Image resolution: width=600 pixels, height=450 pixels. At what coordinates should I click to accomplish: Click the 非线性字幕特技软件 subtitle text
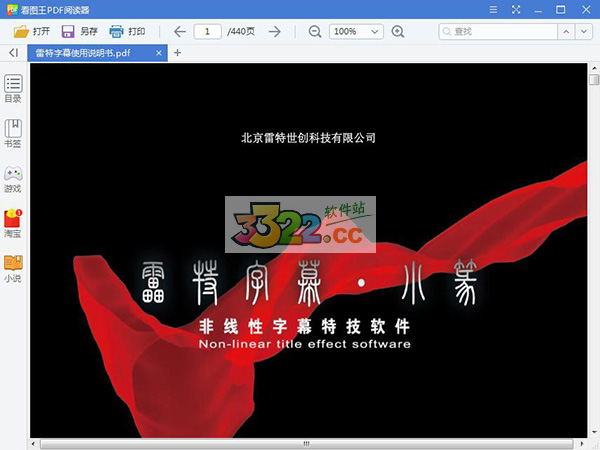point(305,326)
